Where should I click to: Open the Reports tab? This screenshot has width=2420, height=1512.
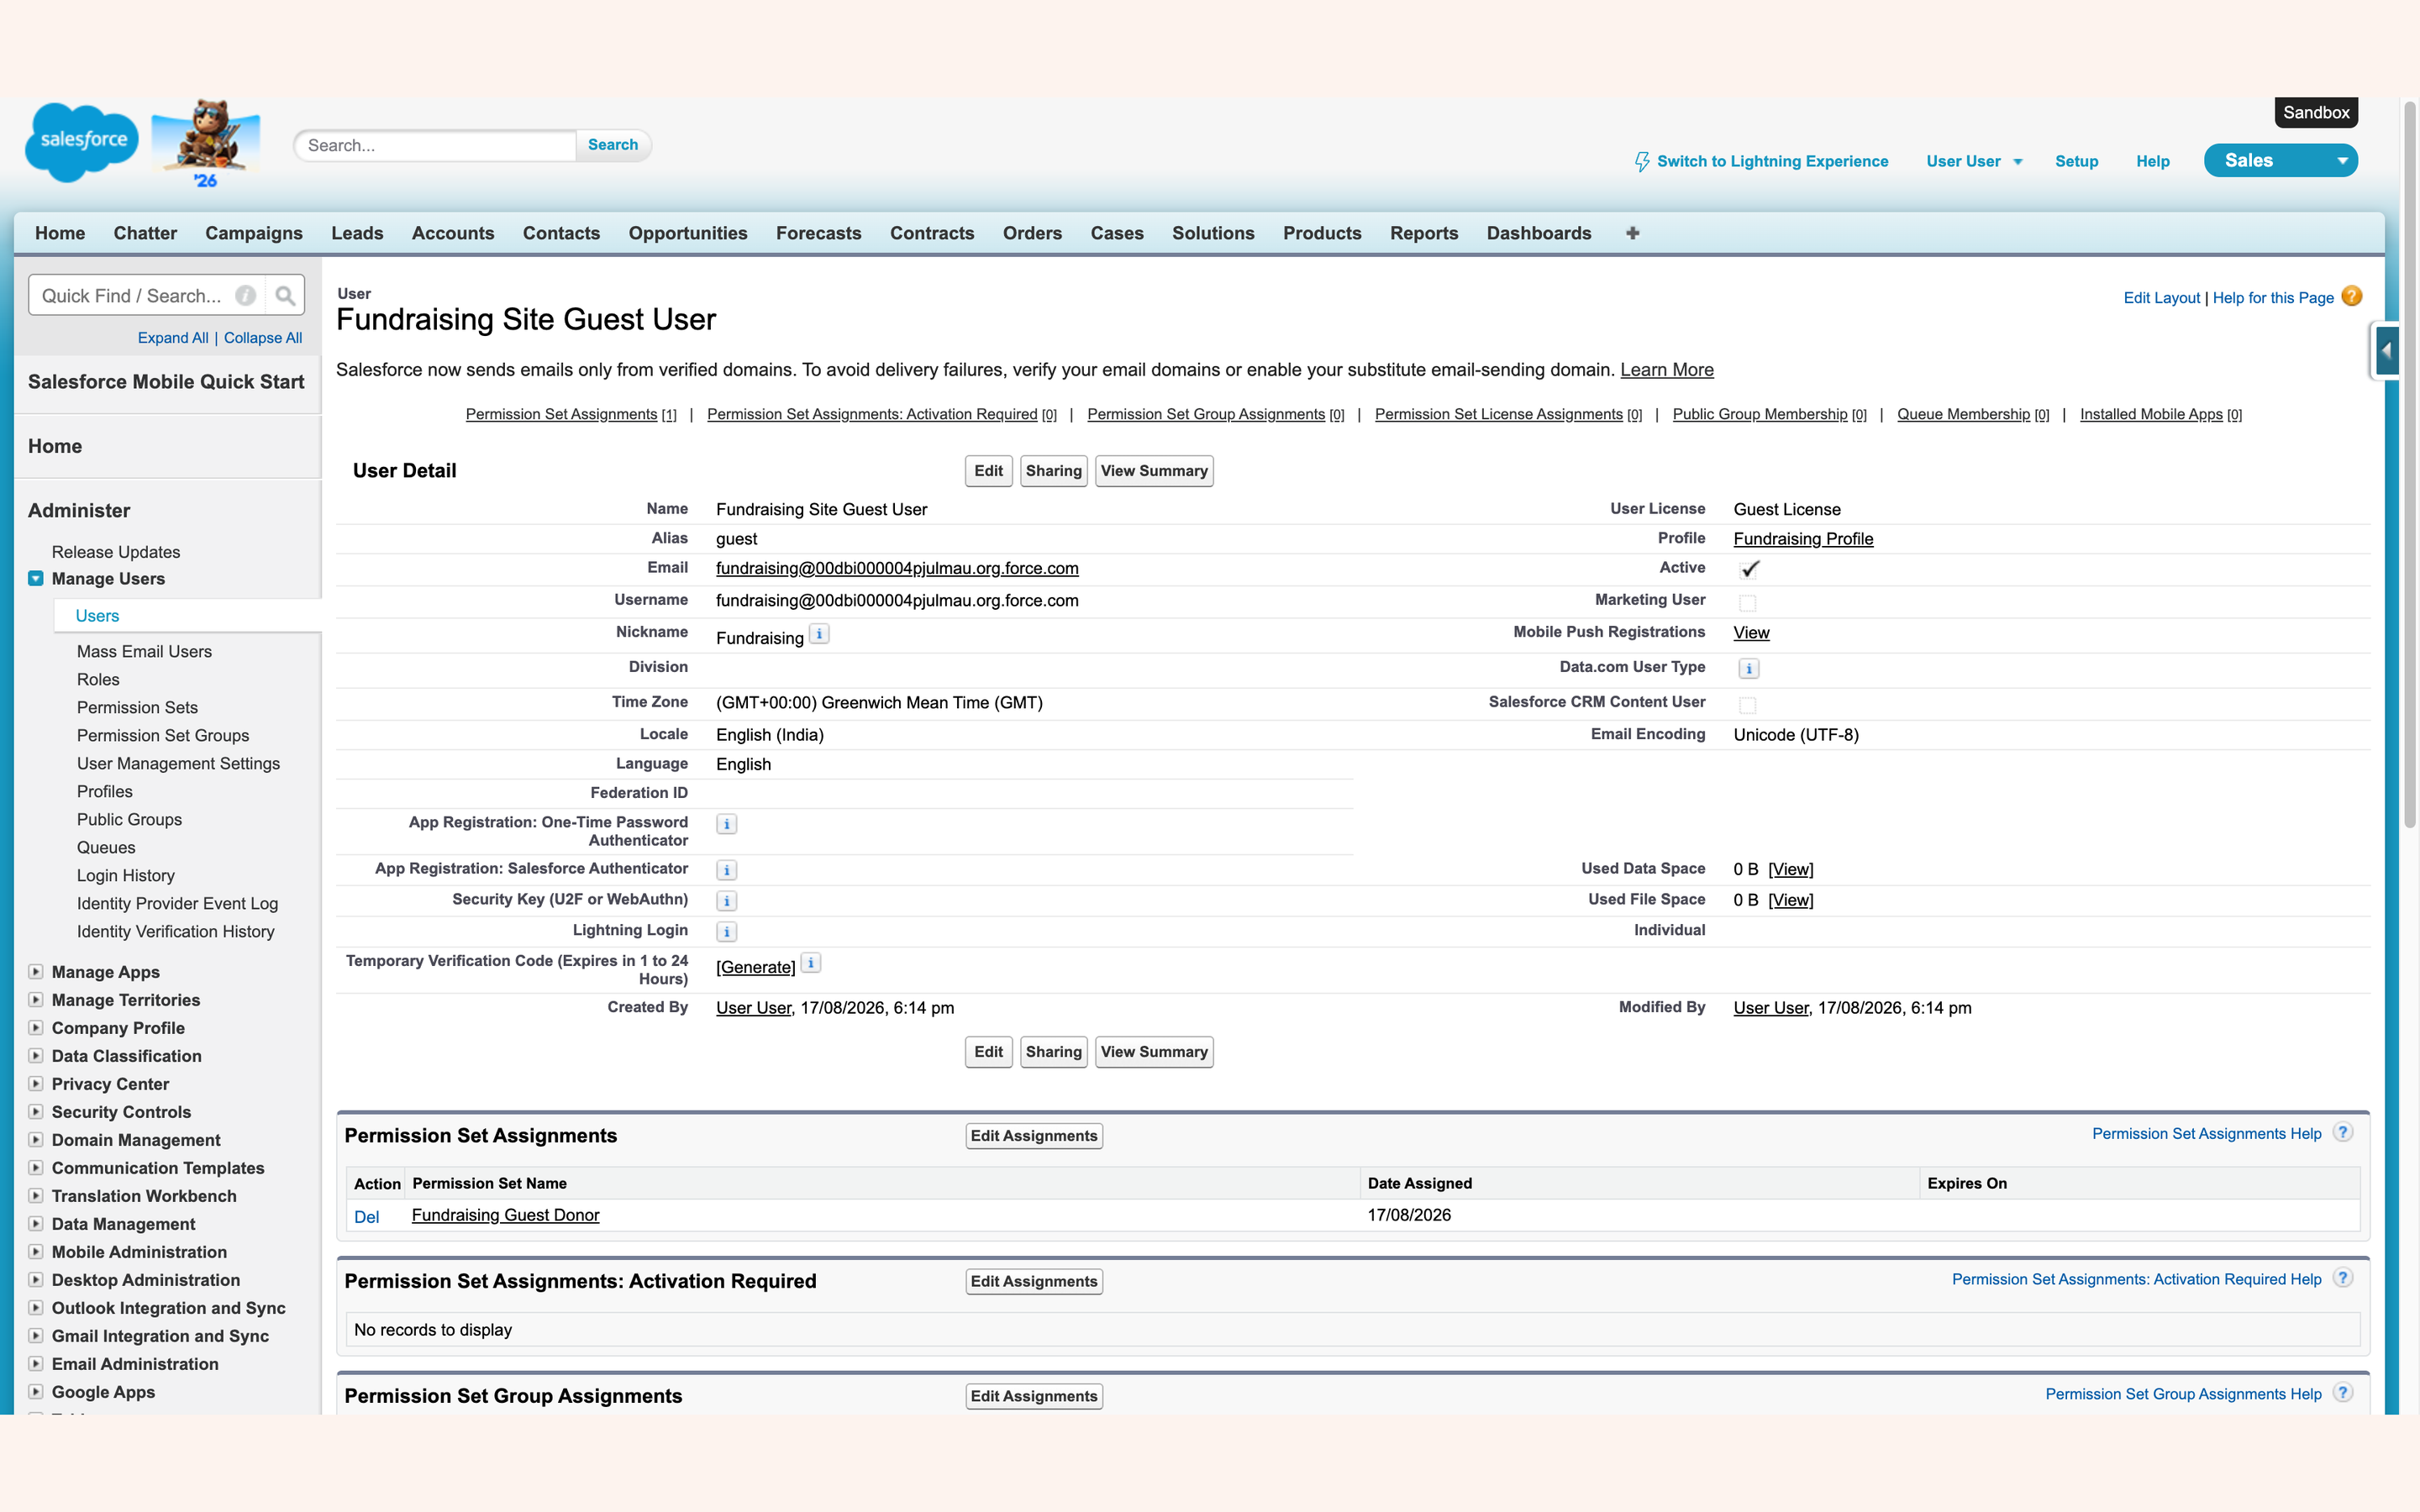[x=1424, y=233]
